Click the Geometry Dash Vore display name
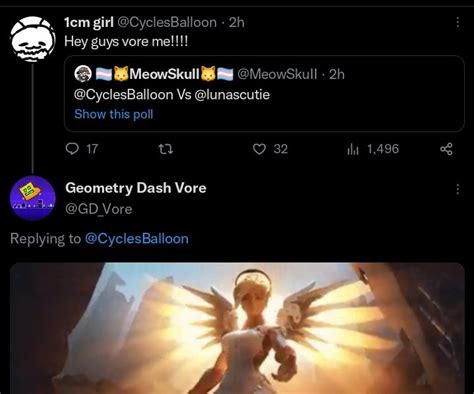 136,188
